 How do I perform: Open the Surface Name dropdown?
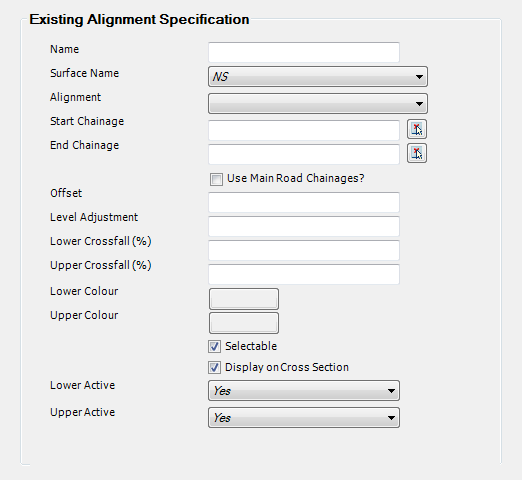(x=318, y=77)
